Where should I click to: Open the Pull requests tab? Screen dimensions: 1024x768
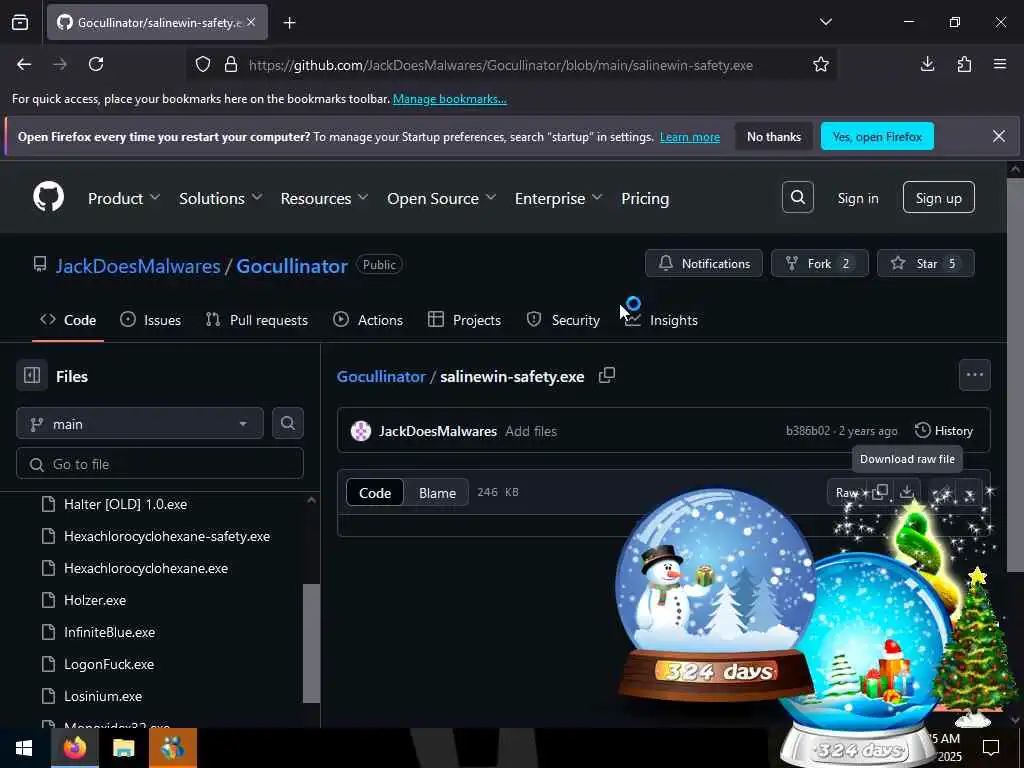[257, 320]
